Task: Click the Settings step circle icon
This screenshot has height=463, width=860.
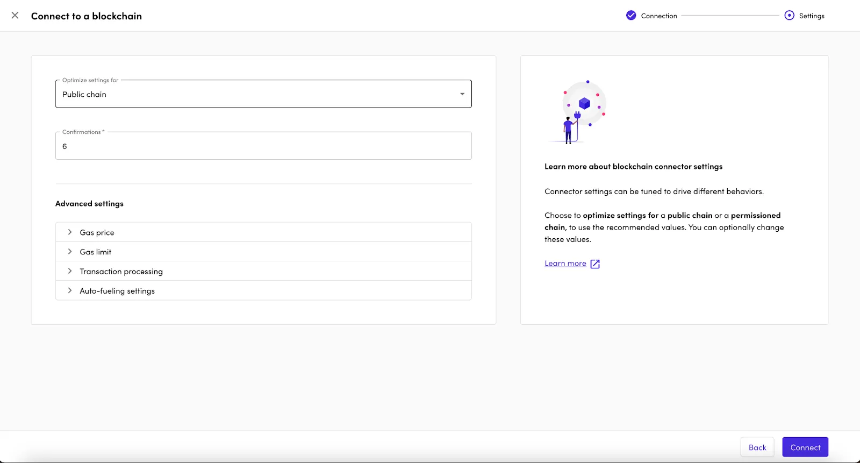Action: click(x=789, y=15)
